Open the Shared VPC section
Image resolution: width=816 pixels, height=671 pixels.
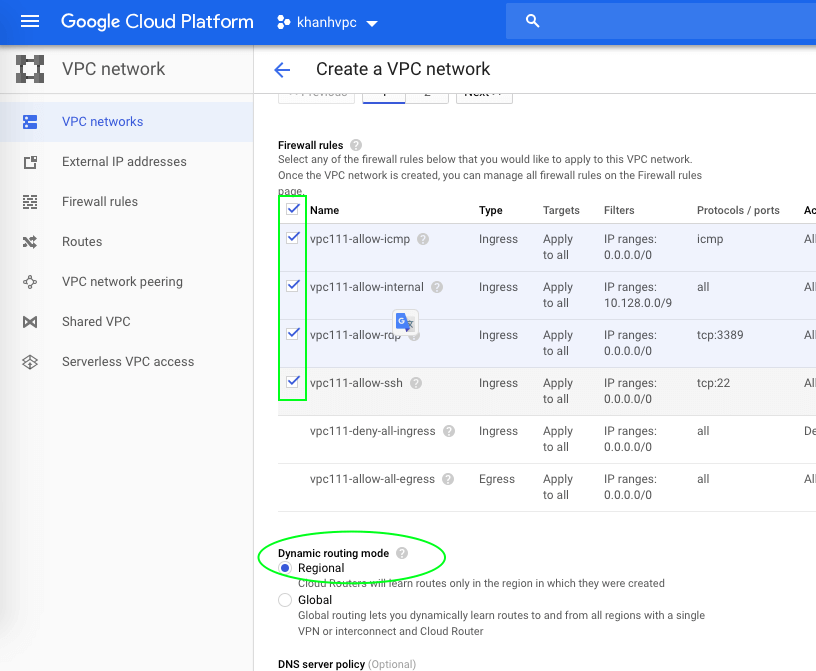(32, 321)
